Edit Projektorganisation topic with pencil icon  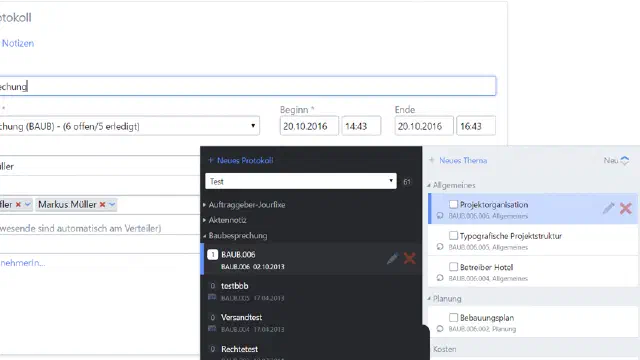pyautogui.click(x=608, y=208)
